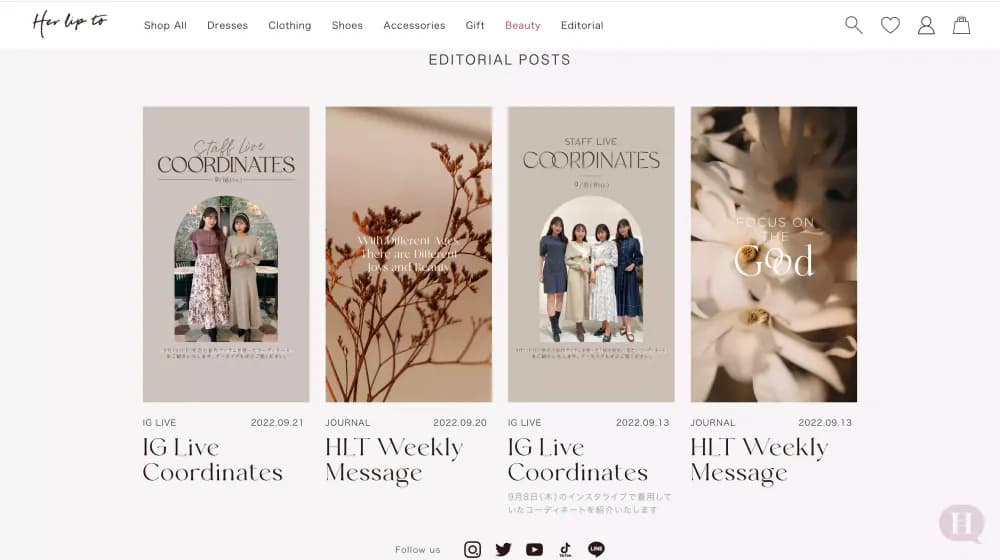Open the Shop All menu

coord(165,26)
